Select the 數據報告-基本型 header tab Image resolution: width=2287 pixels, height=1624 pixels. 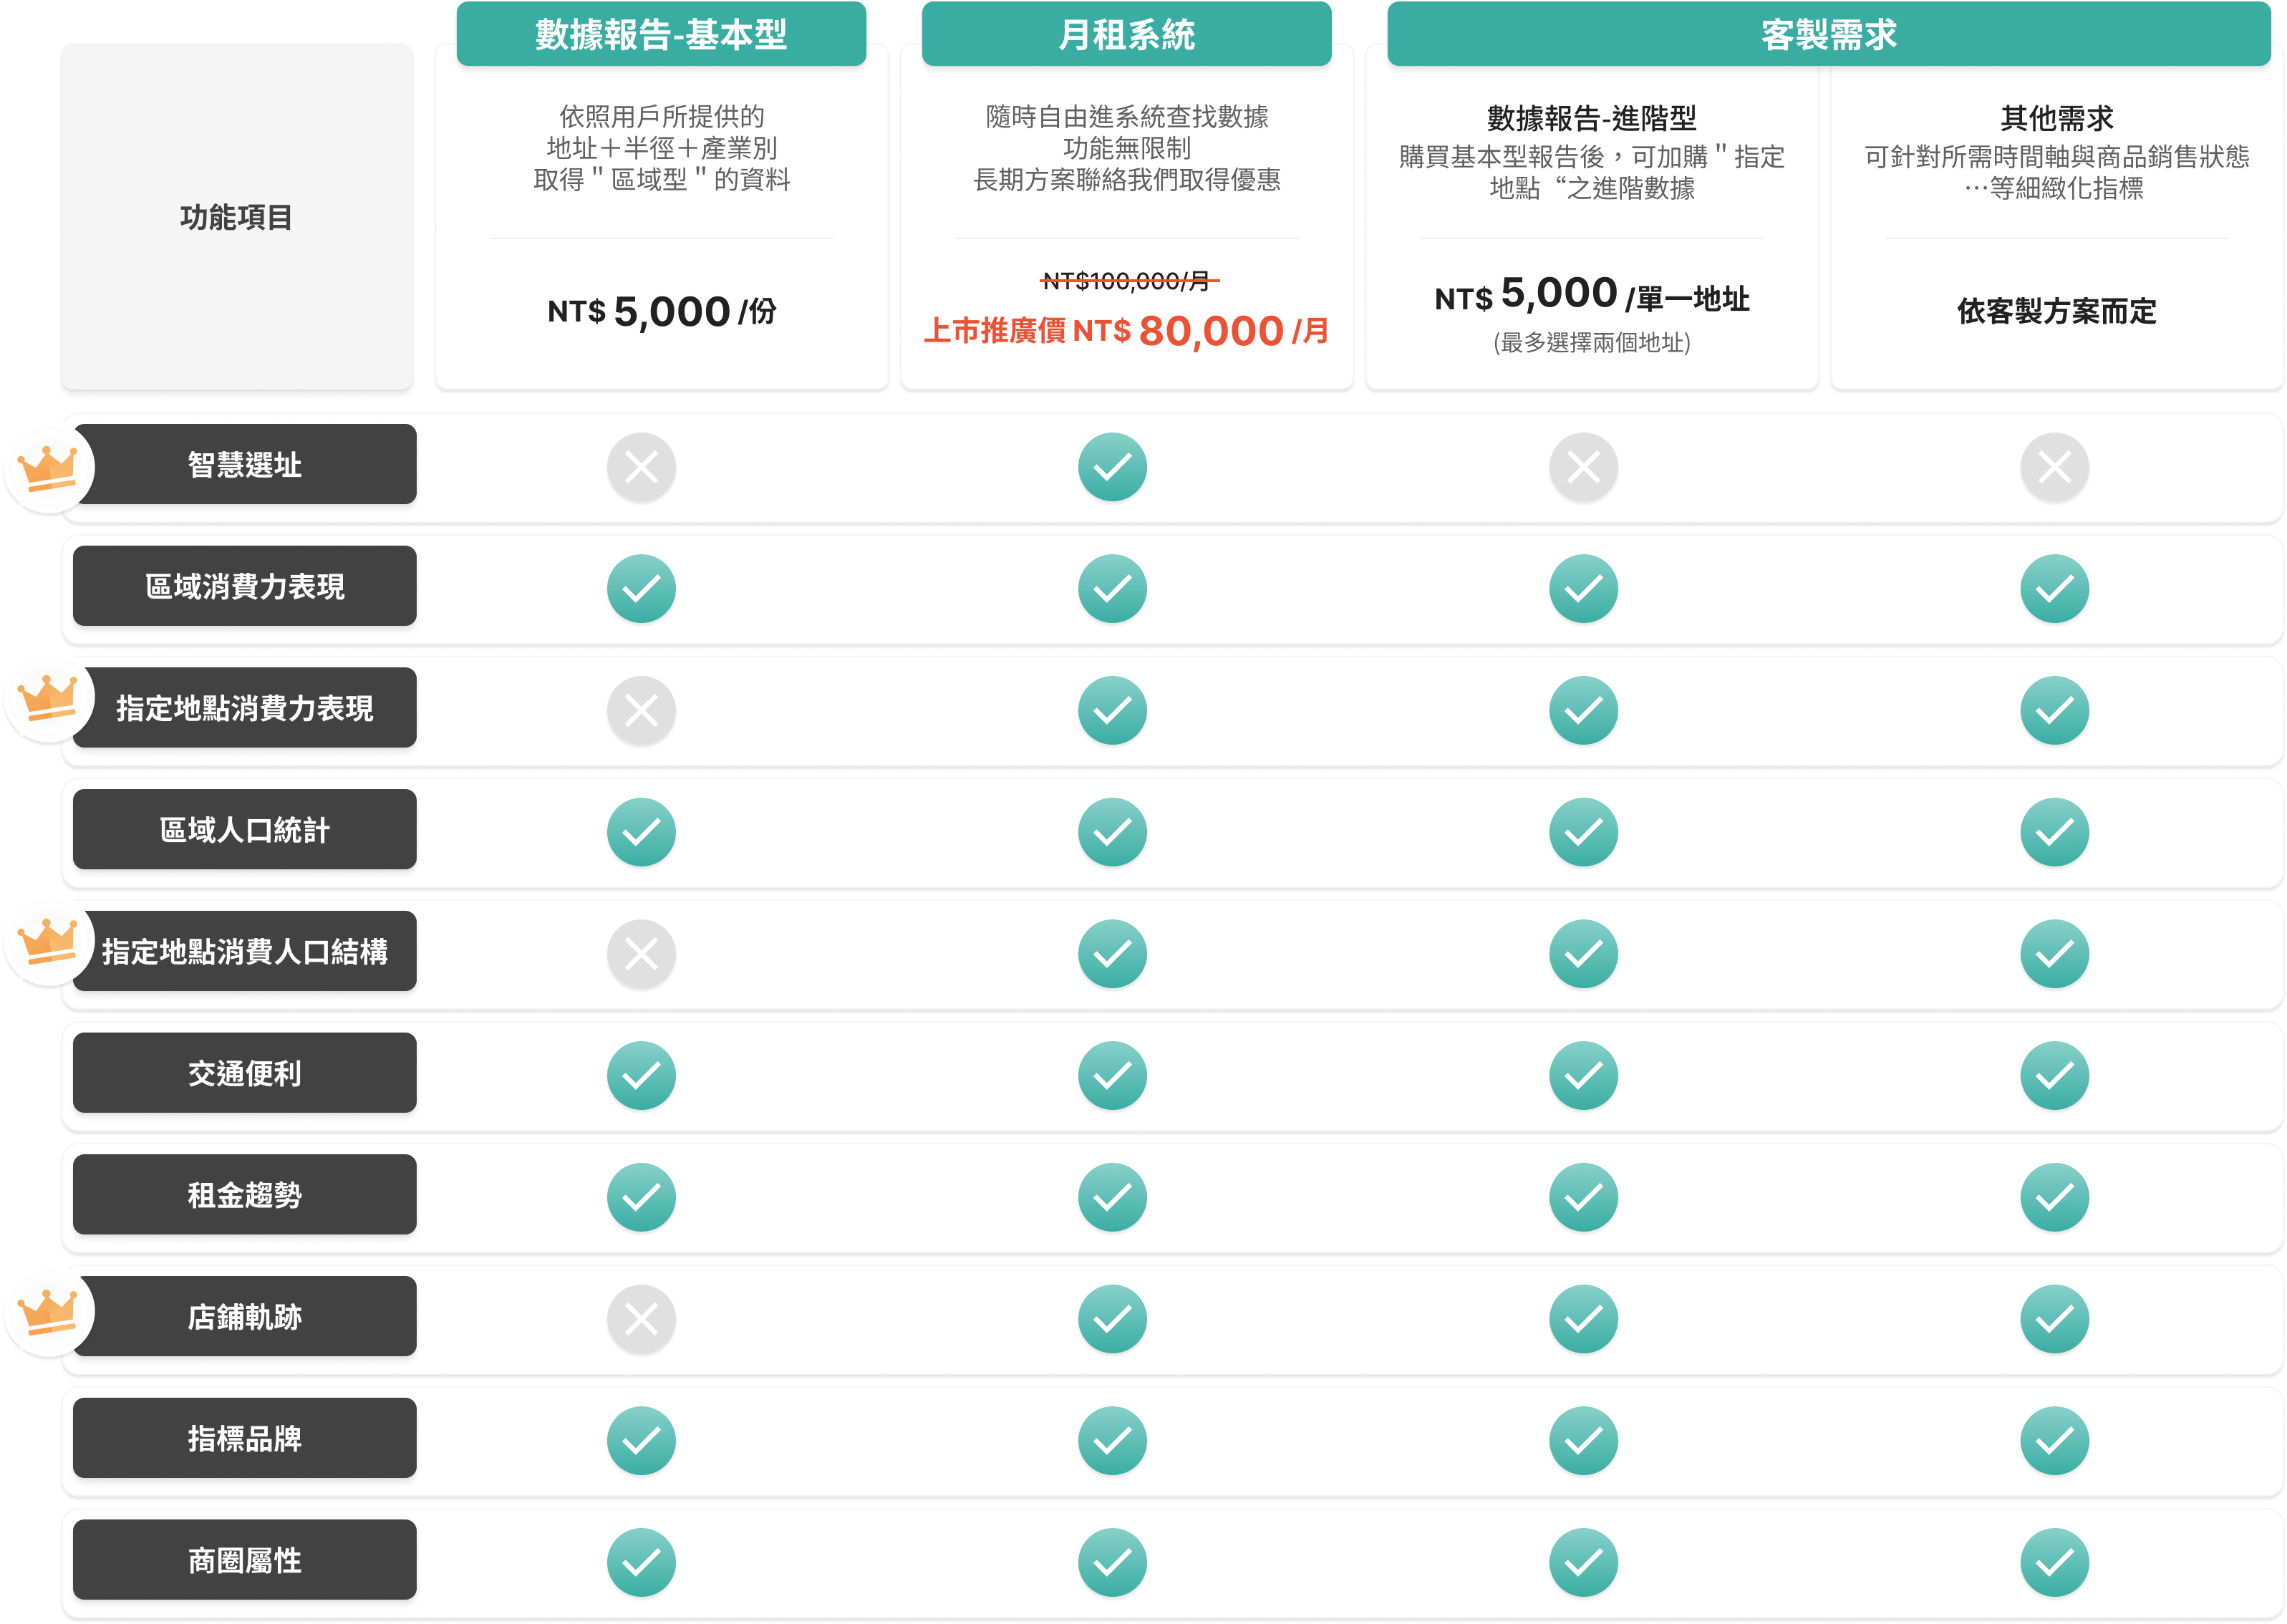tap(661, 35)
